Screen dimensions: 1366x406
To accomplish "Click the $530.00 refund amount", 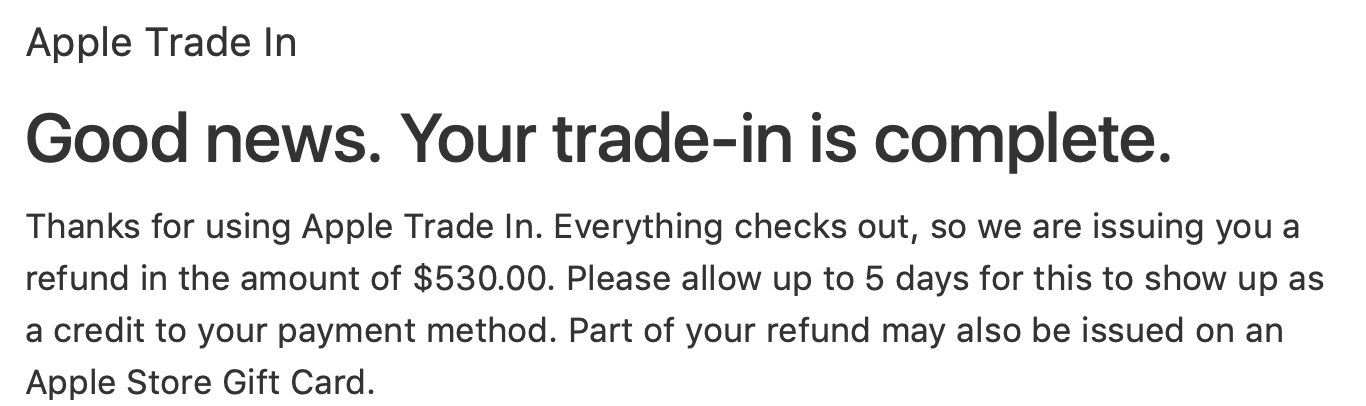I will point(480,279).
